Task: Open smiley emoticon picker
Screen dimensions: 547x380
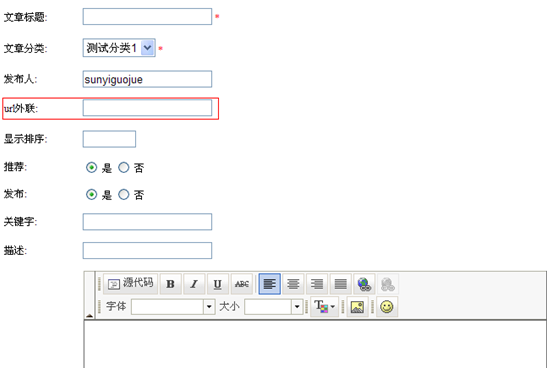Action: pyautogui.click(x=387, y=307)
